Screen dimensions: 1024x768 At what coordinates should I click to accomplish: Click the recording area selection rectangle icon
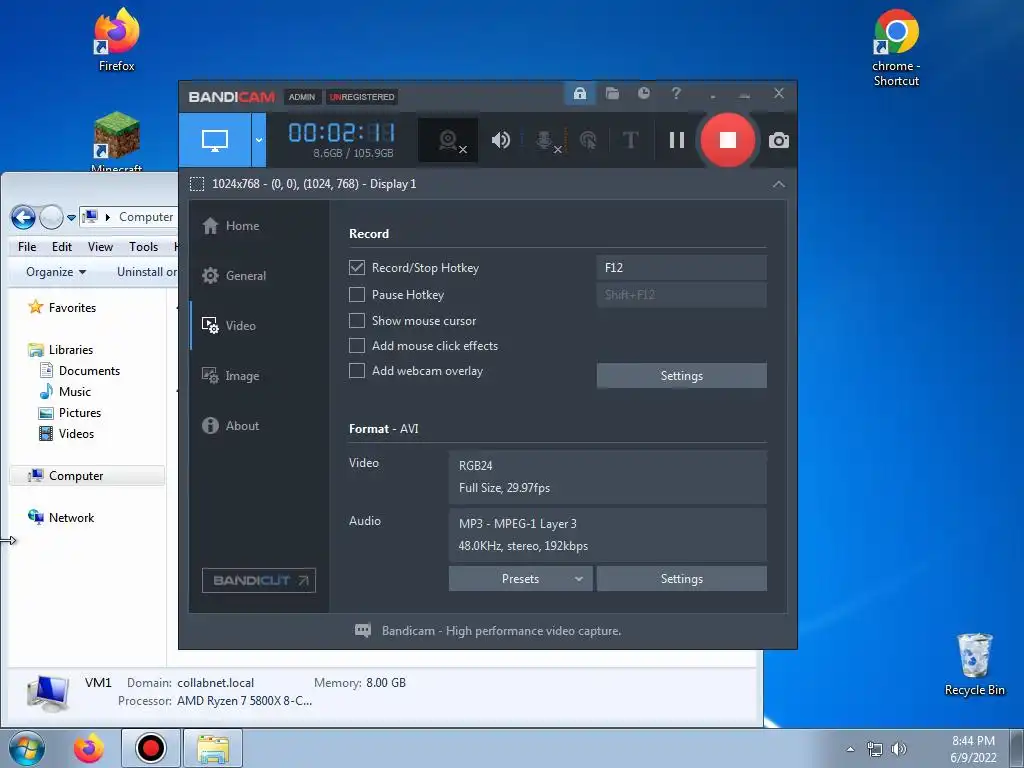(197, 184)
